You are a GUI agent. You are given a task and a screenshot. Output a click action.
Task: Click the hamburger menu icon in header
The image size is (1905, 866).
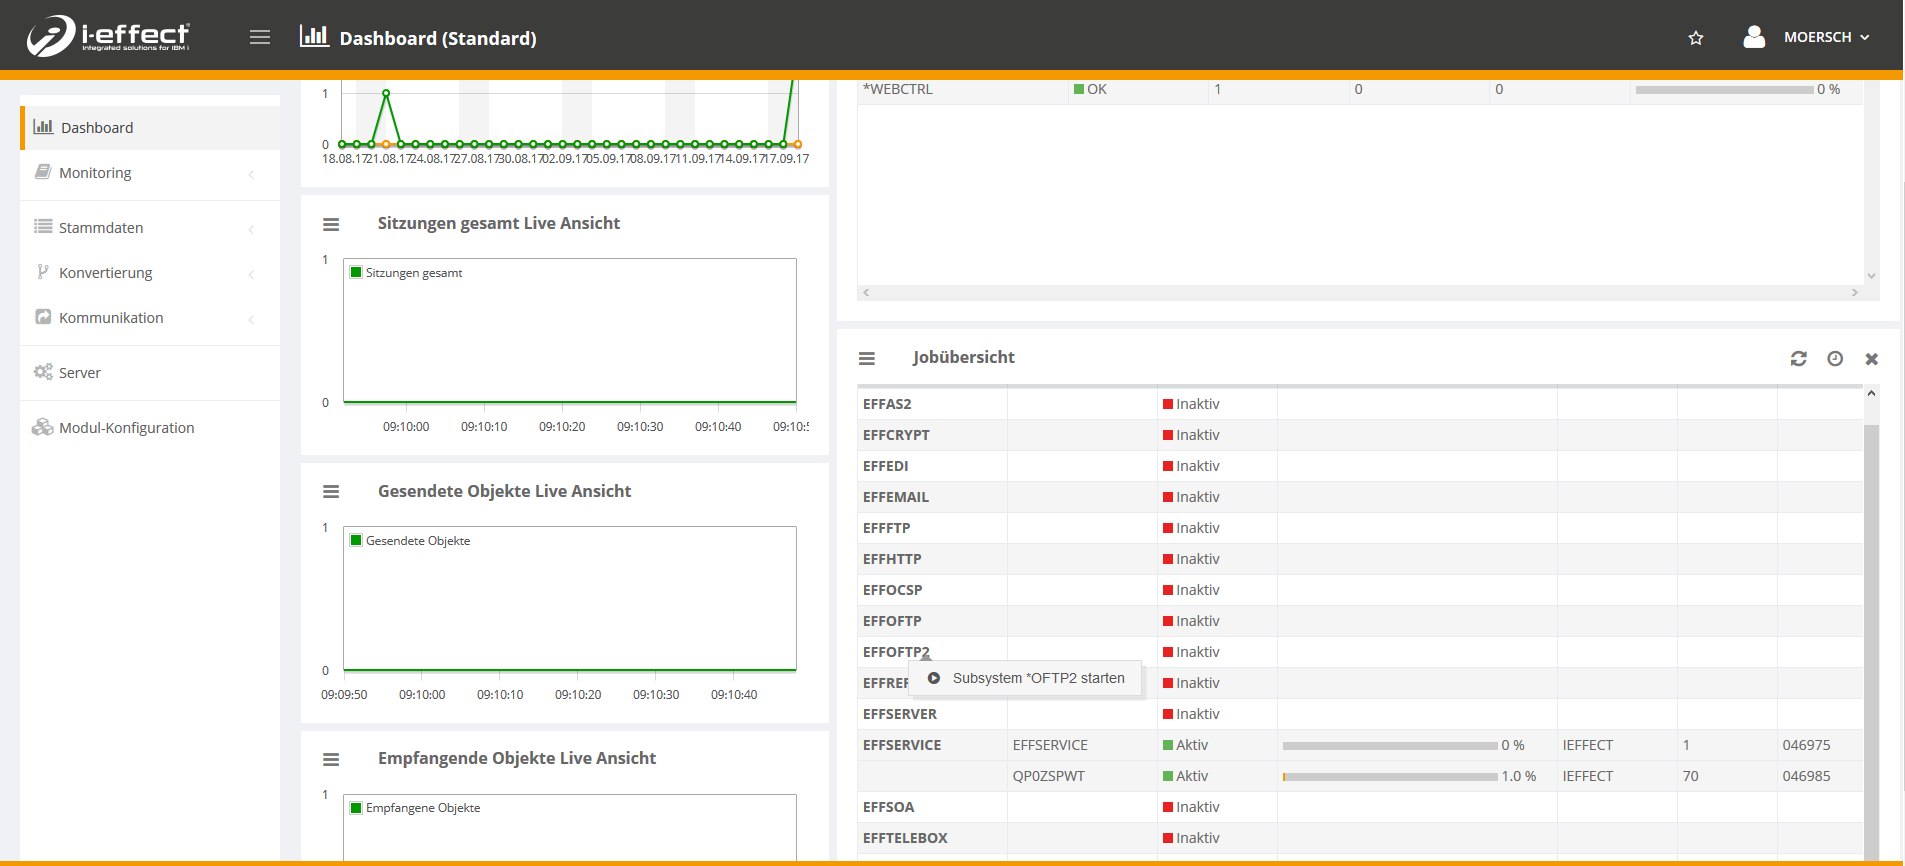pos(260,38)
